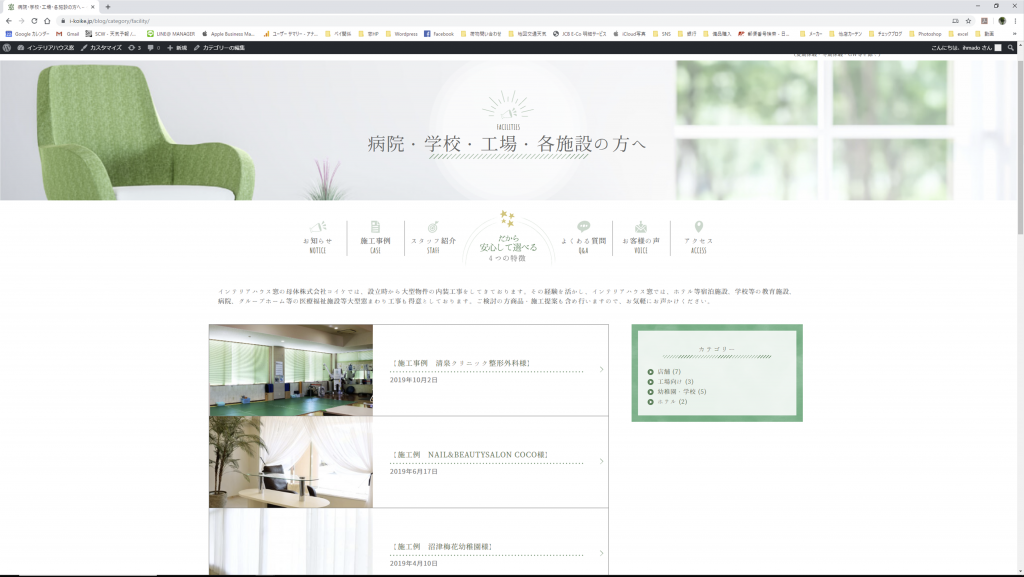Image resolution: width=1024 pixels, height=577 pixels.
Task: Click the translate icon in address bar
Action: click(955, 21)
